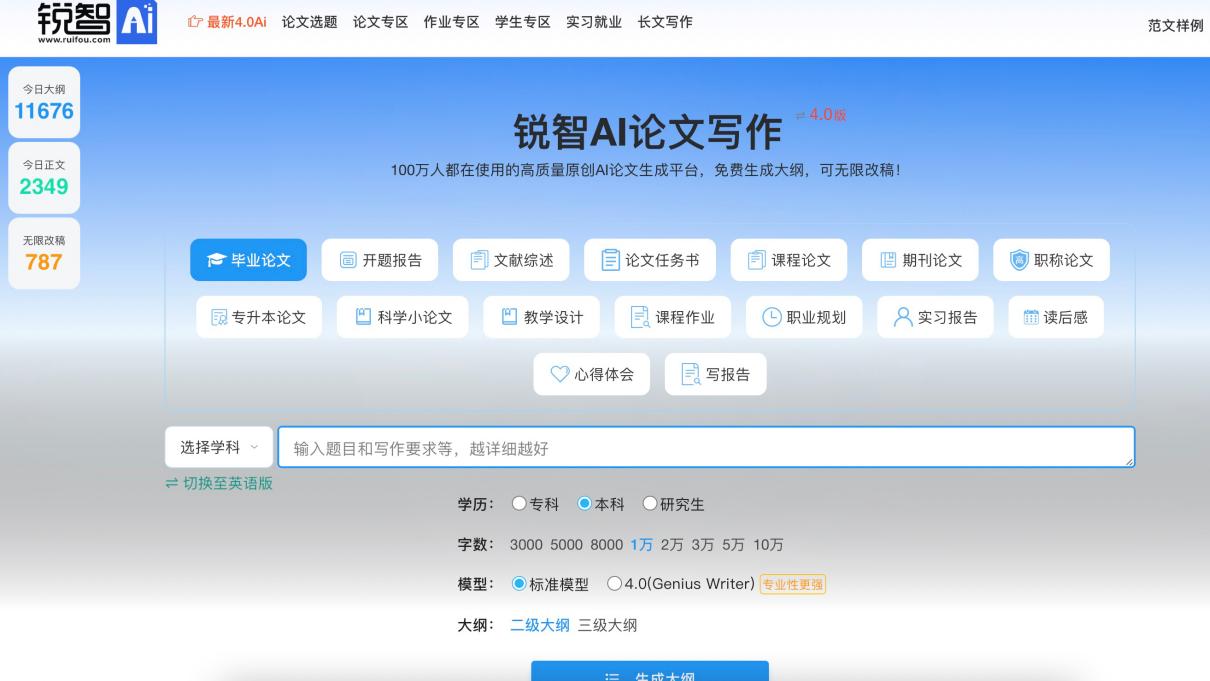Viewport: 1210px width, 681px height.
Task: Choose the 研究生 education radio button
Action: [650, 504]
